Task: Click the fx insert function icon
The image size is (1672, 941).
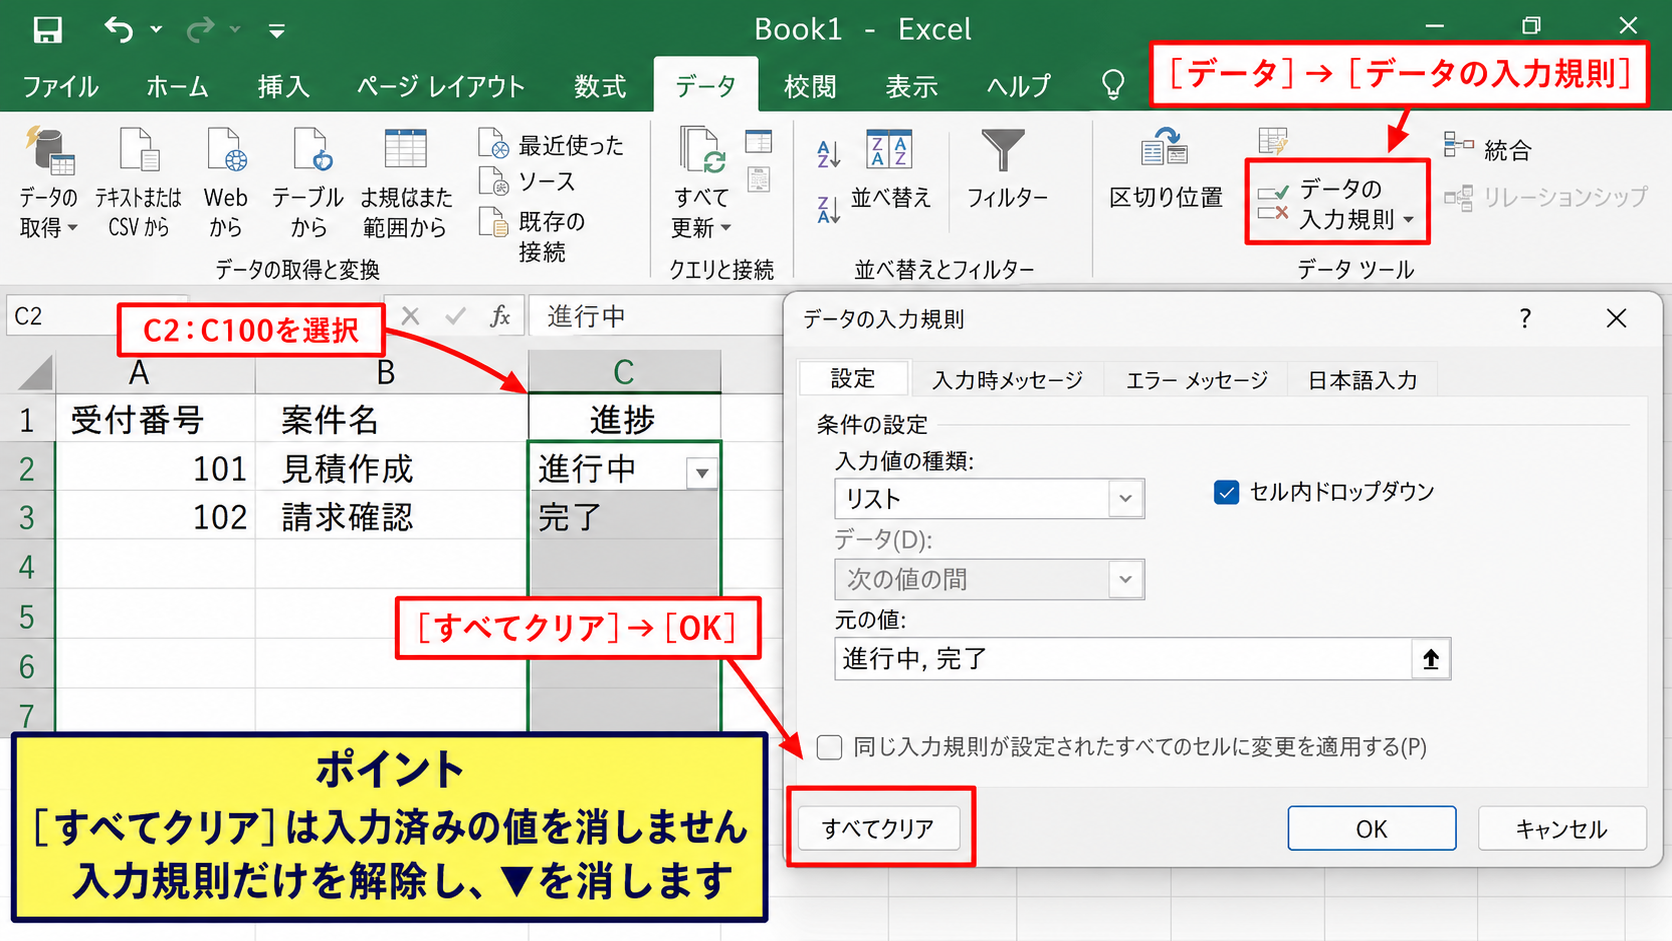Action: (x=500, y=316)
